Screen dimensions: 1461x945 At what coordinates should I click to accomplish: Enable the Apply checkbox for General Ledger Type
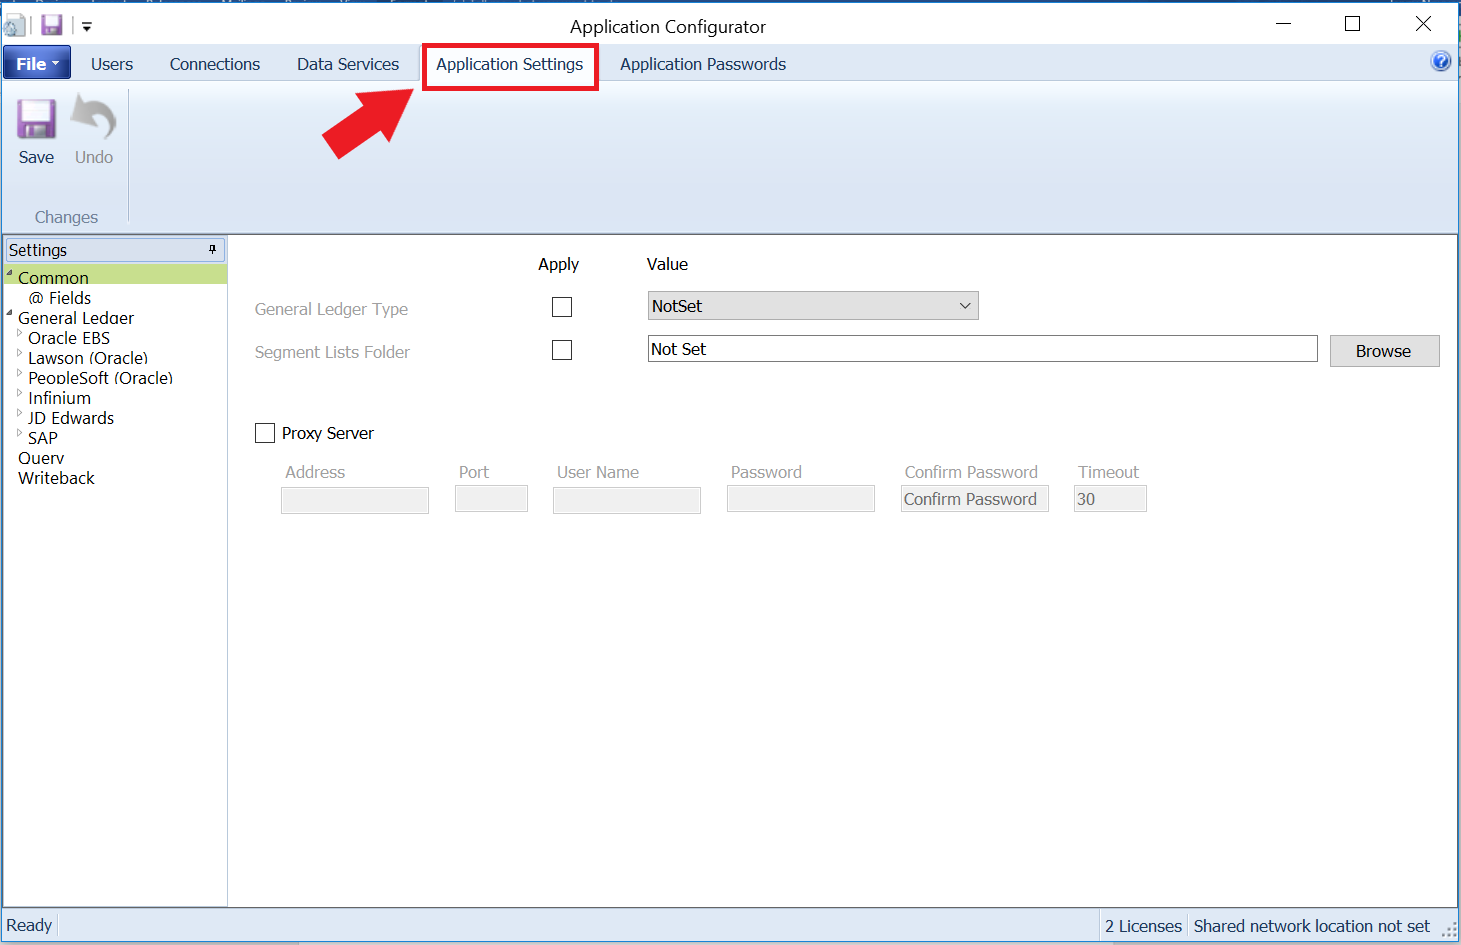(561, 307)
